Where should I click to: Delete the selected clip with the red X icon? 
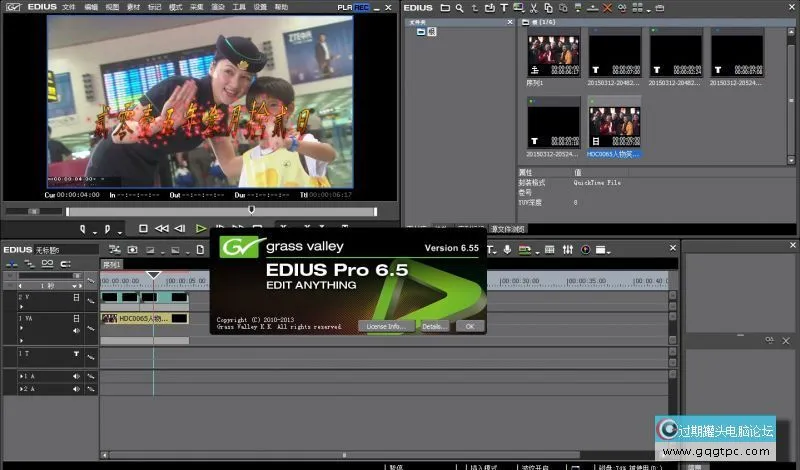coord(607,8)
